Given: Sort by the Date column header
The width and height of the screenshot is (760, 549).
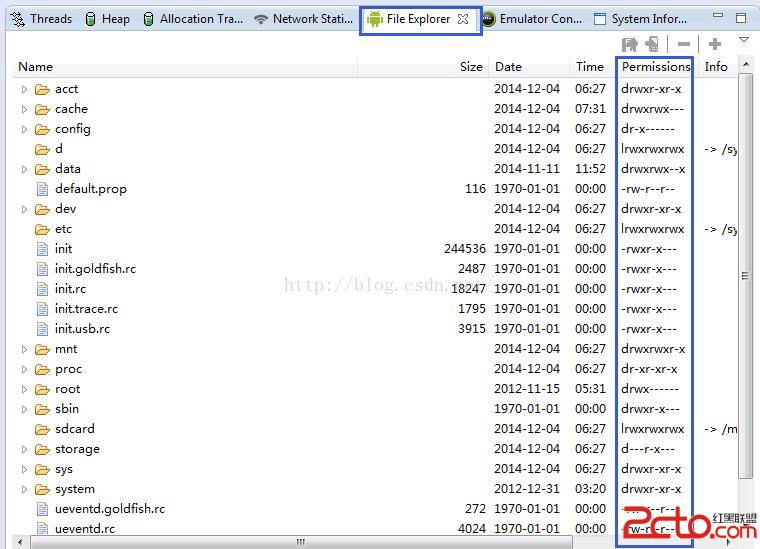Looking at the screenshot, I should coord(529,67).
